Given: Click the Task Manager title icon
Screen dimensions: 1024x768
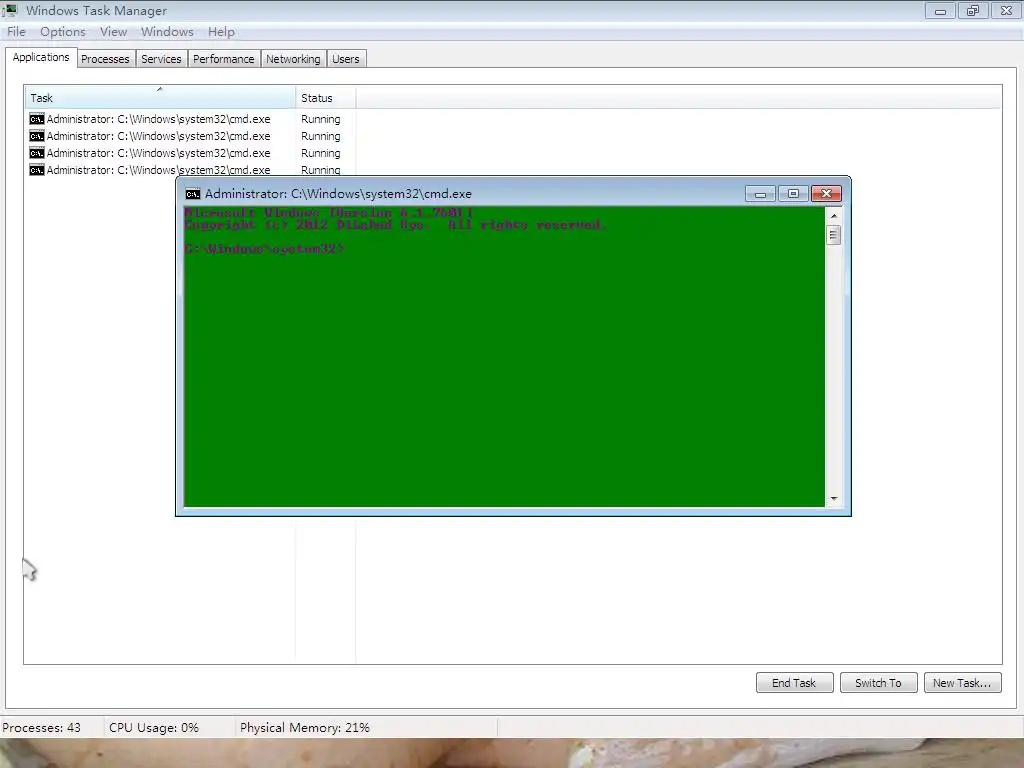Looking at the screenshot, I should tap(11, 10).
